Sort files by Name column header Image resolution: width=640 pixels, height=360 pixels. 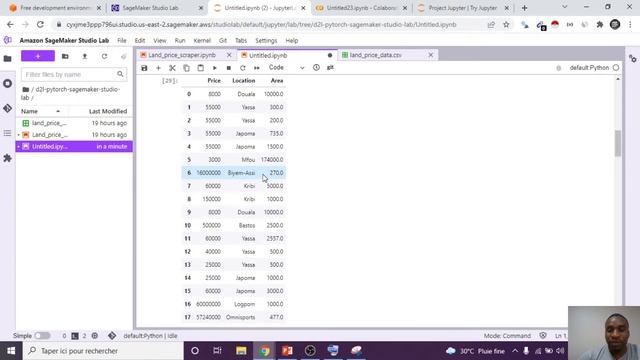click(29, 111)
